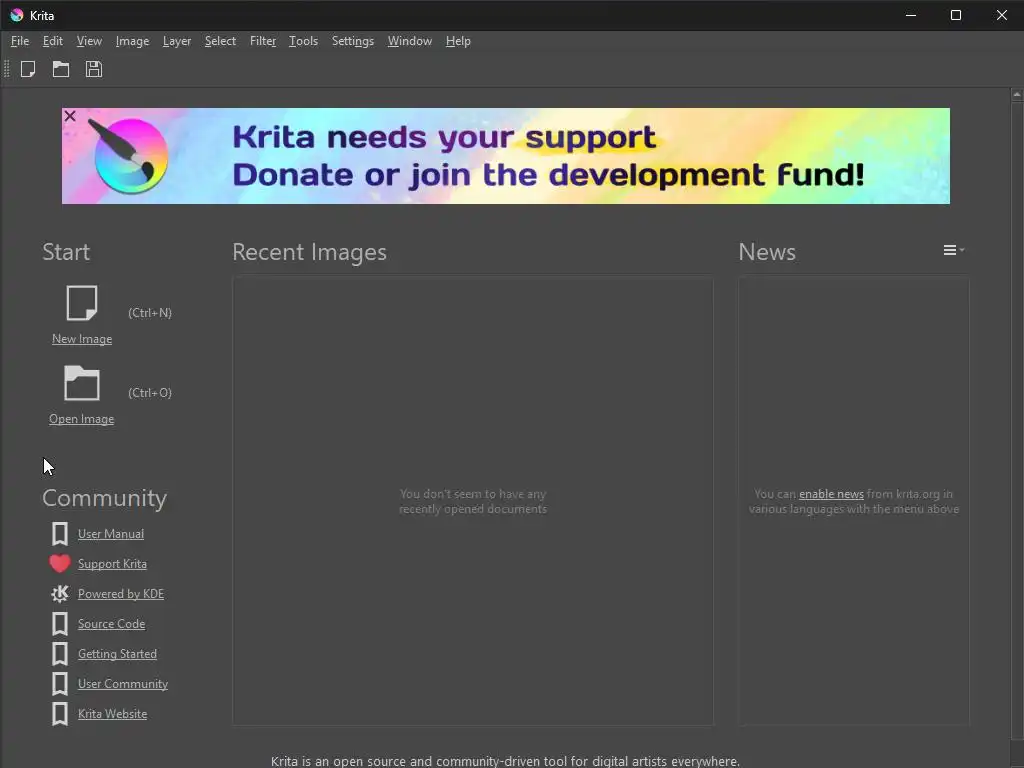The height and width of the screenshot is (768, 1024).
Task: Open the User Community link
Action: (123, 684)
